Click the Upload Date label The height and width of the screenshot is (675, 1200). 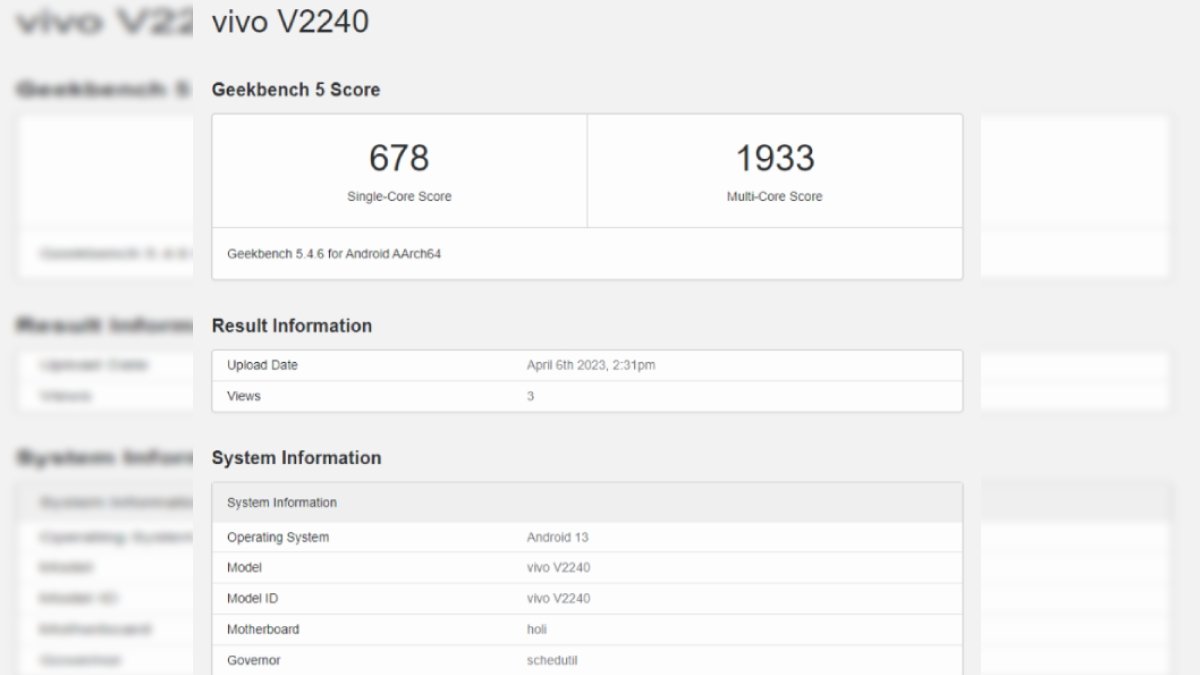[x=262, y=365]
